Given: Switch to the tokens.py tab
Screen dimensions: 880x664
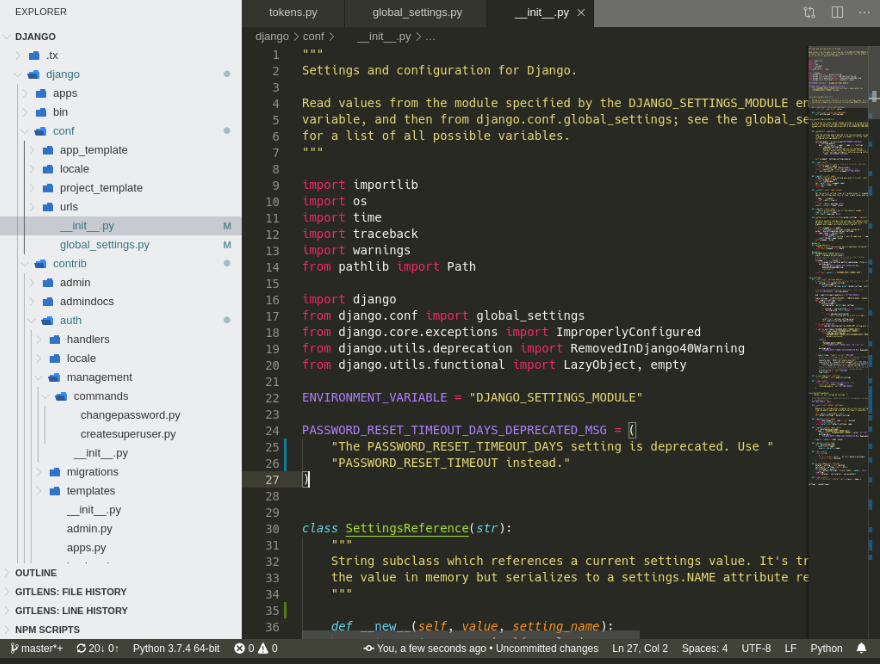Looking at the screenshot, I should click(292, 13).
